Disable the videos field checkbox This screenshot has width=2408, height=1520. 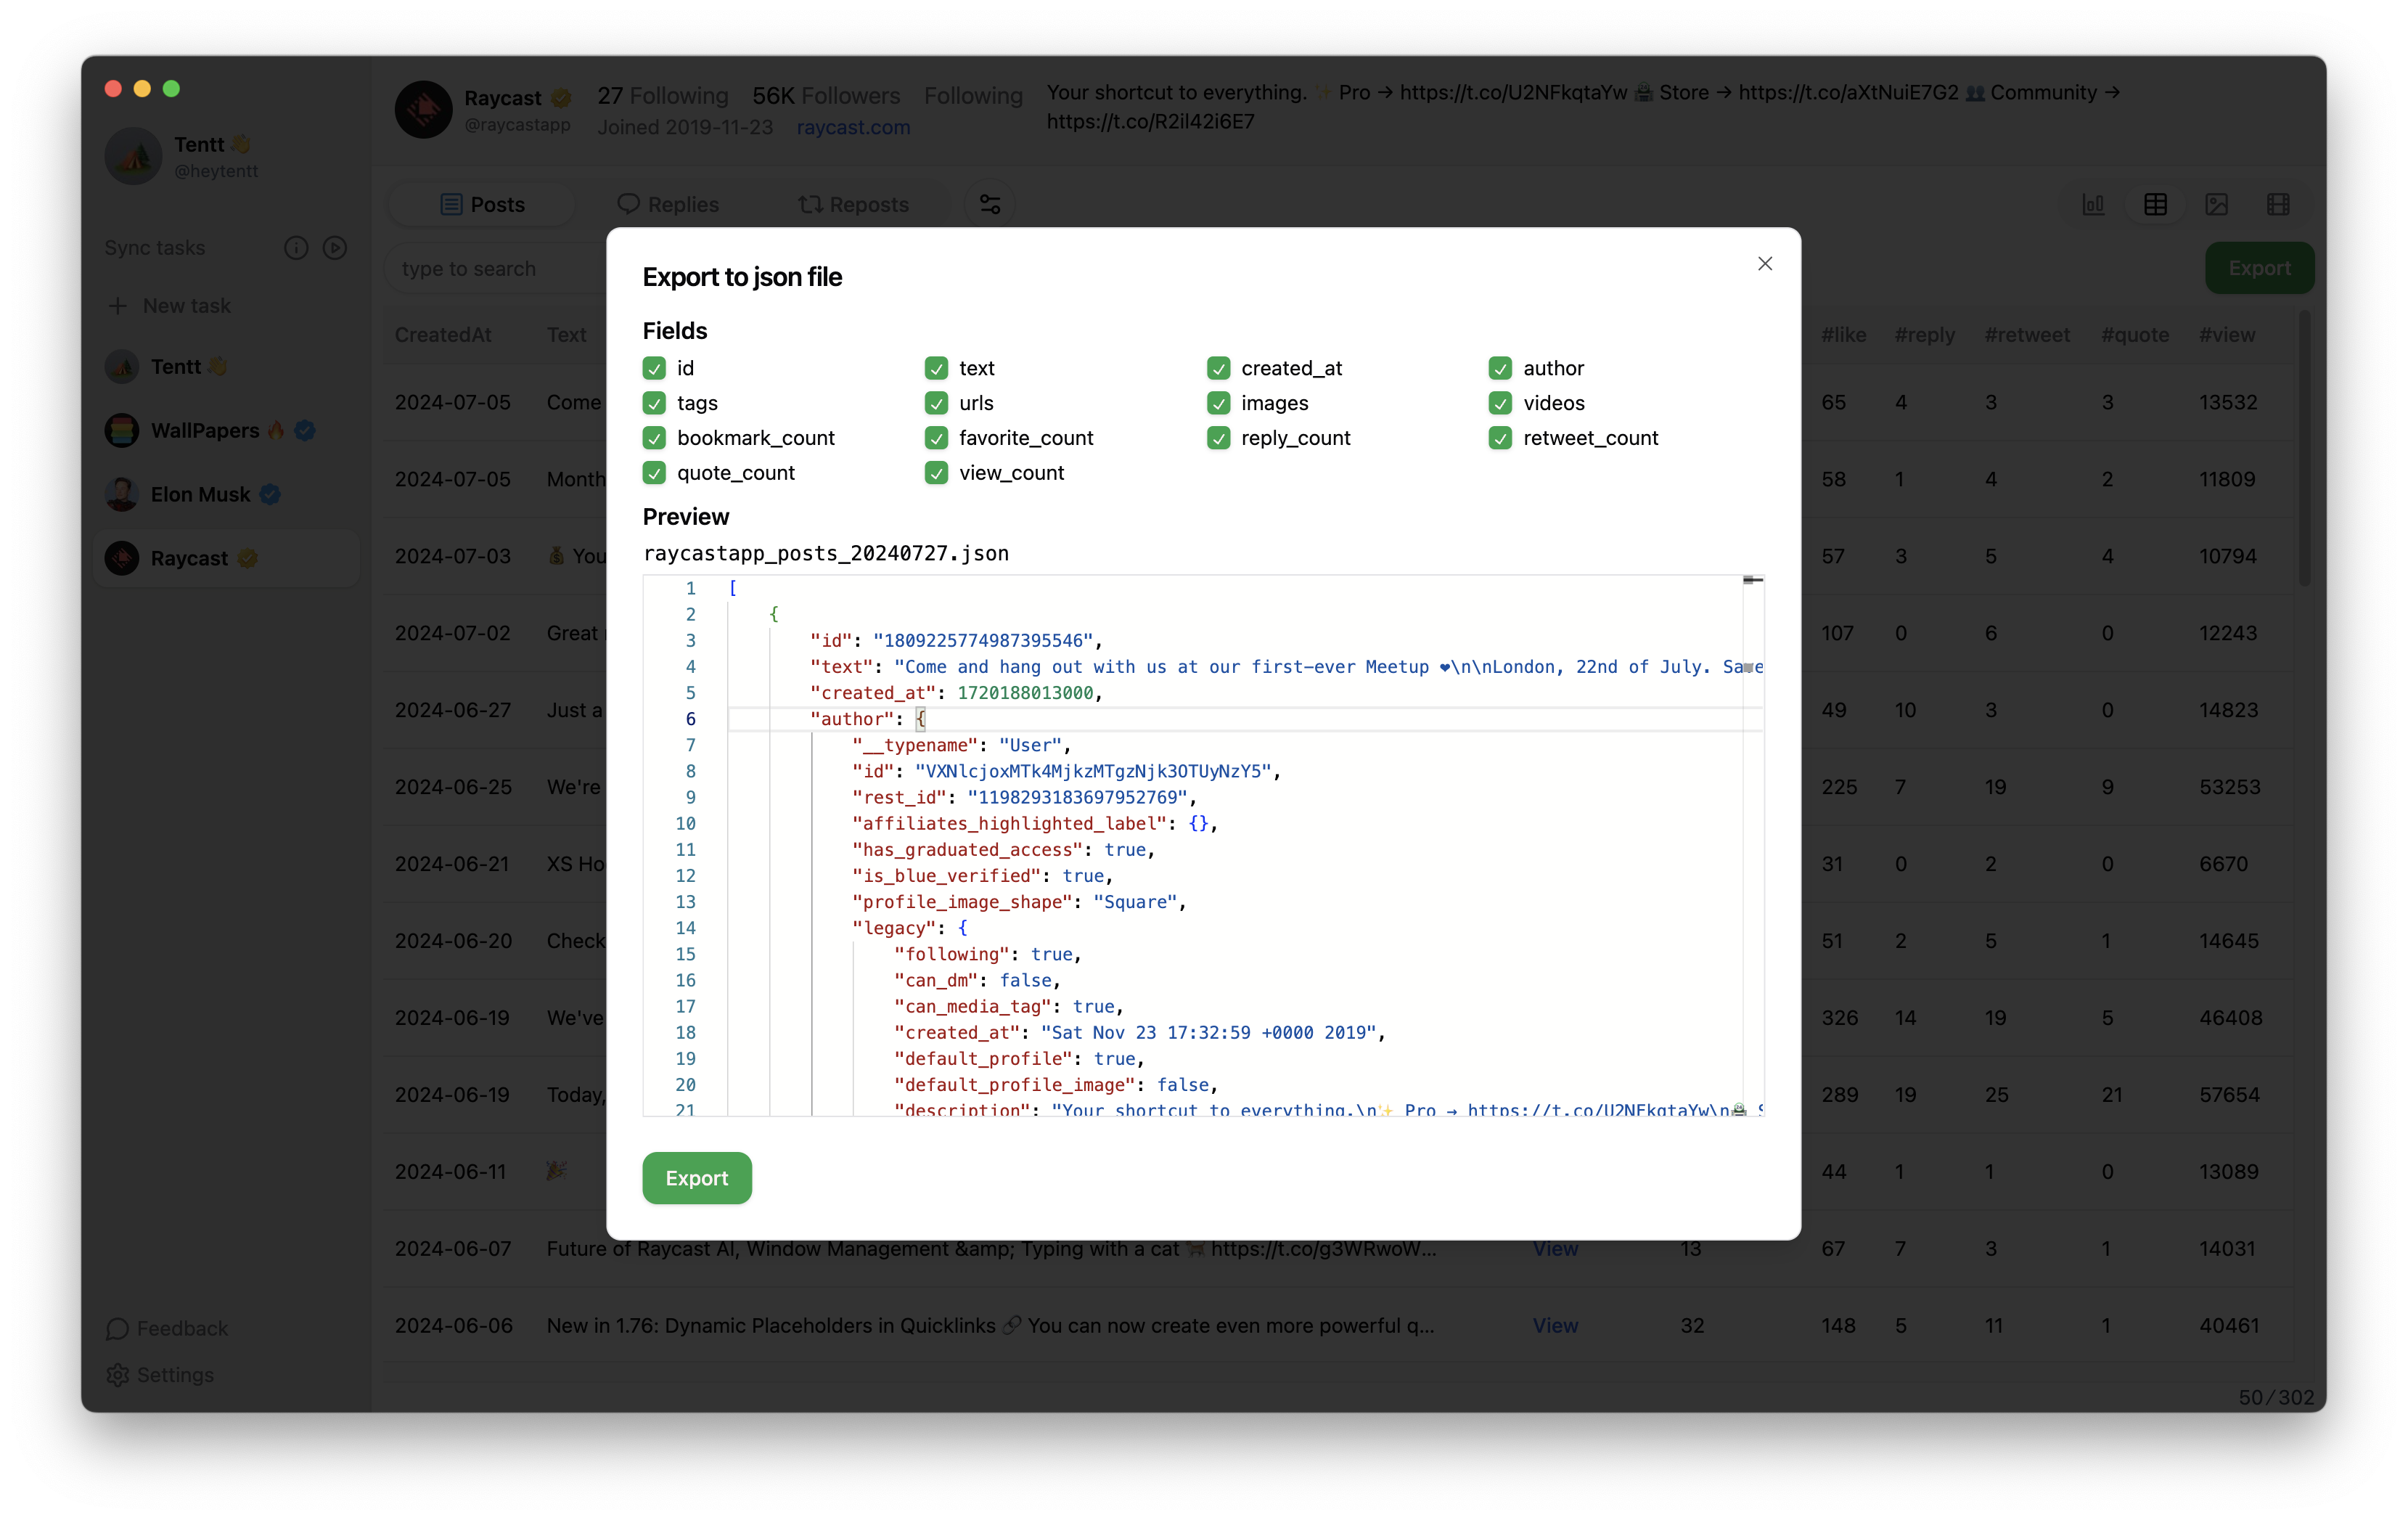[x=1500, y=403]
